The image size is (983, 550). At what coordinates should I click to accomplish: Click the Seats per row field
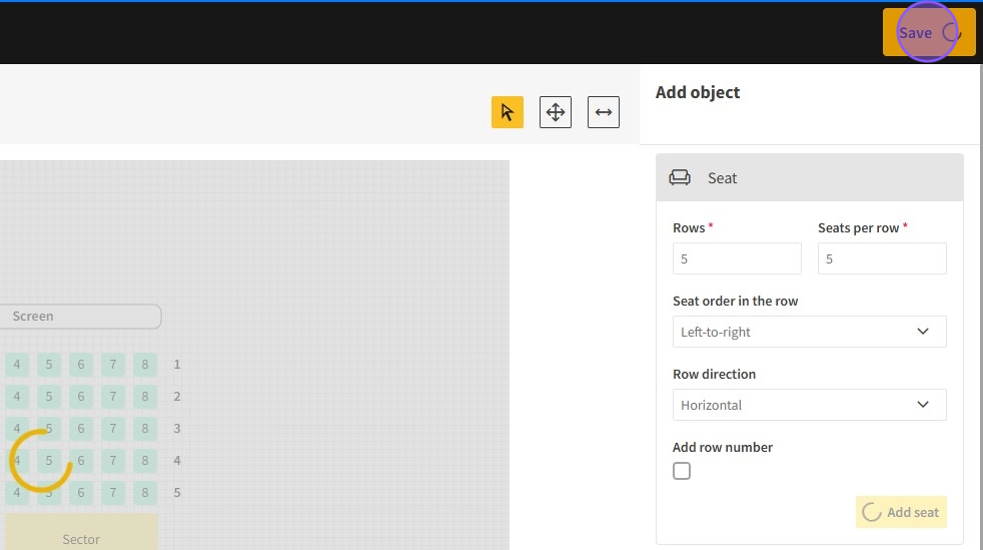click(x=881, y=259)
